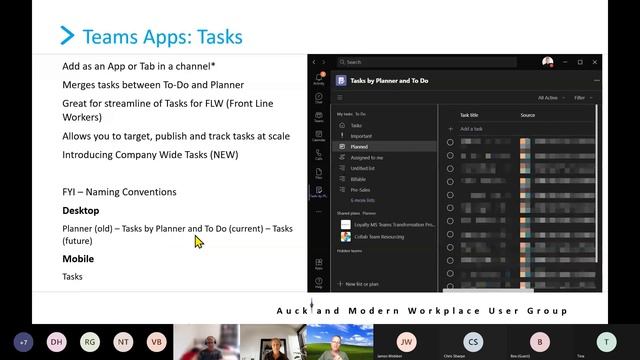Select the Untitled list
The width and height of the screenshot is (640, 360).
pos(385,168)
